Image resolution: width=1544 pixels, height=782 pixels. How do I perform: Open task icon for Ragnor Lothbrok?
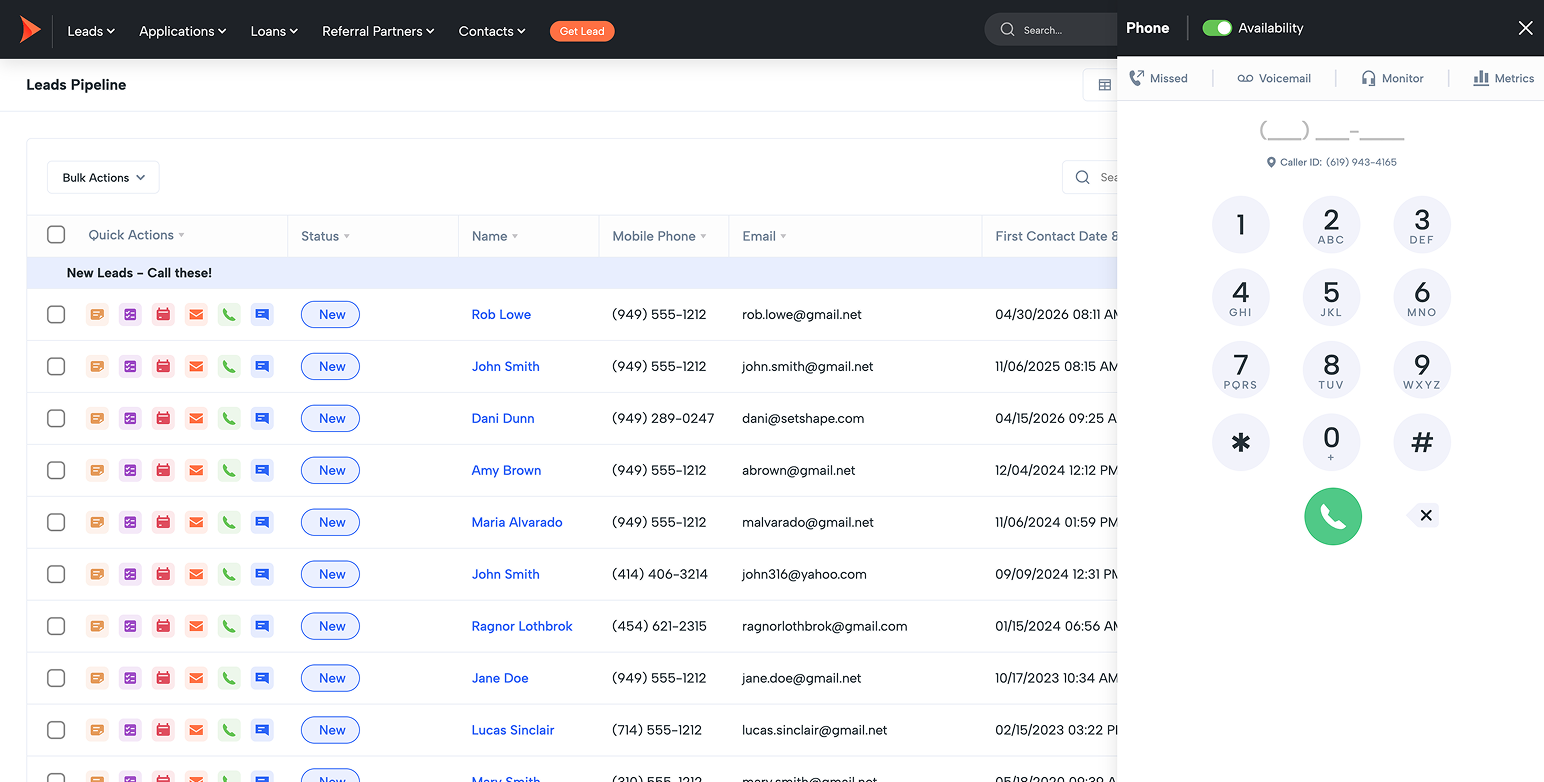point(130,626)
